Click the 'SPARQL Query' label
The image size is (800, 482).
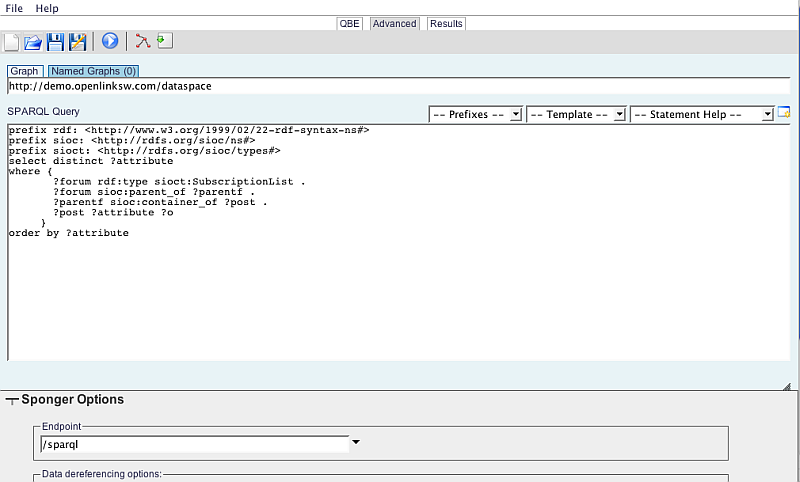coord(43,111)
